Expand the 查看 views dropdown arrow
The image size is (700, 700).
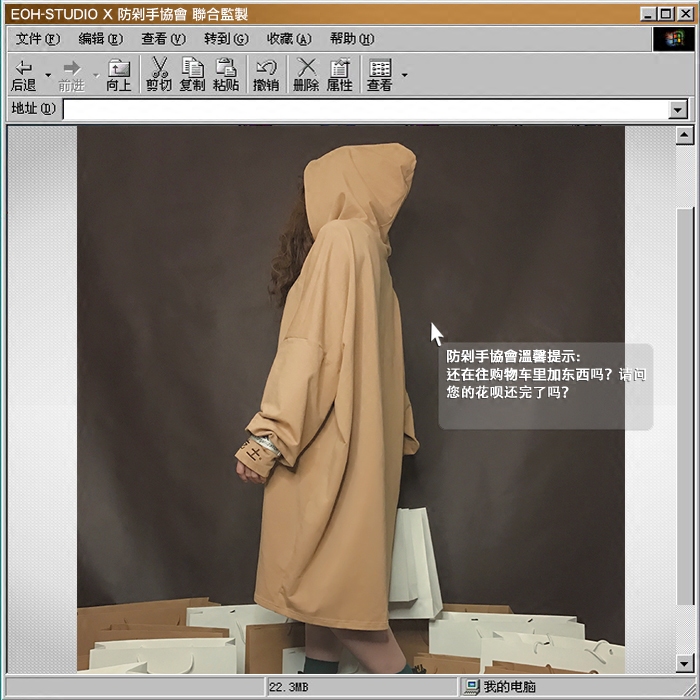point(404,75)
